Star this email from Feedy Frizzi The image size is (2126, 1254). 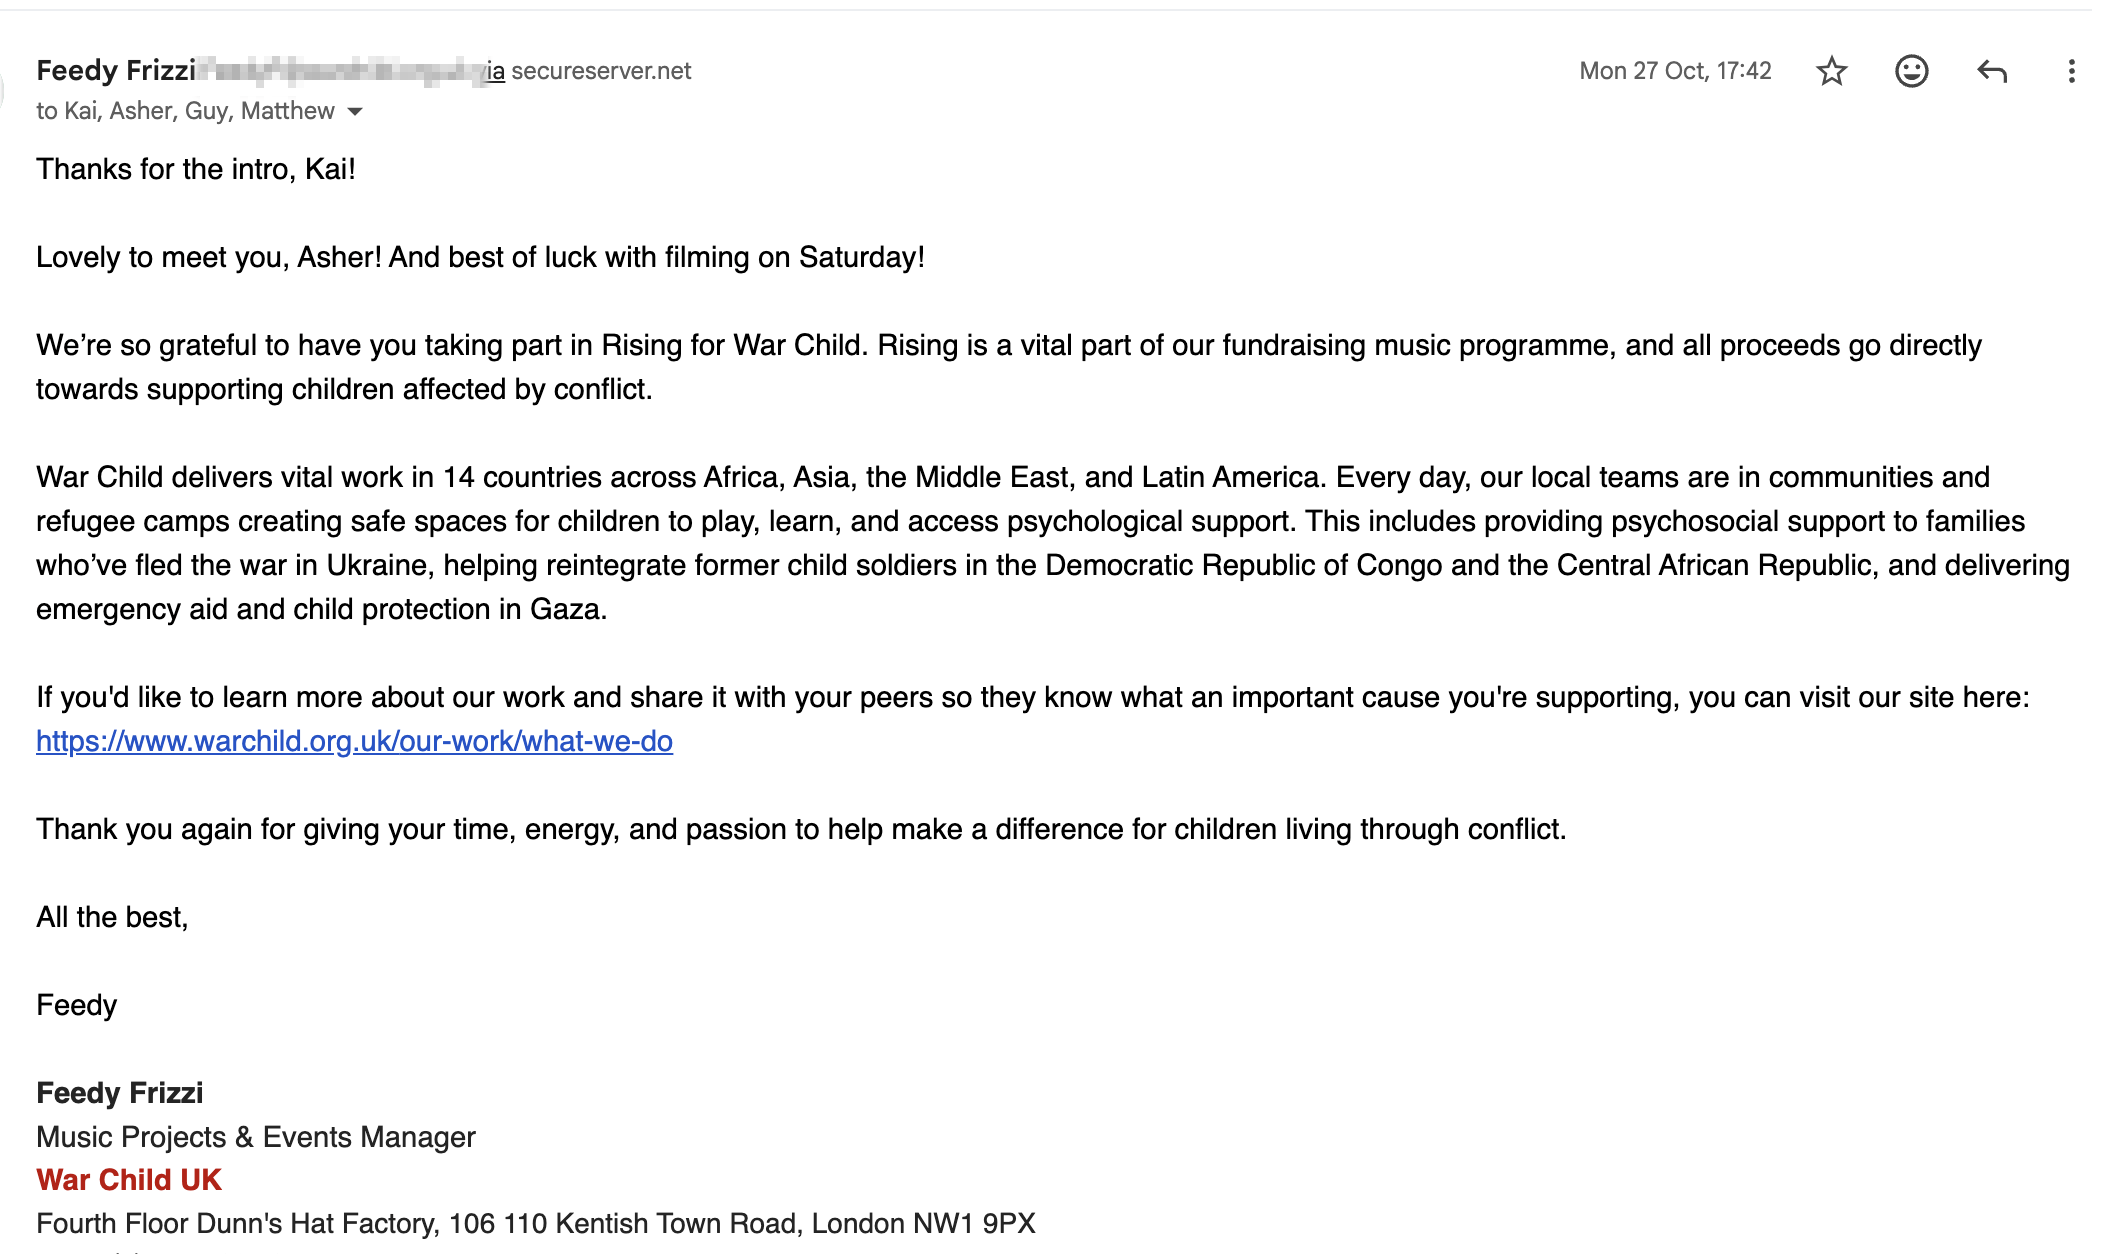pos(1831,71)
